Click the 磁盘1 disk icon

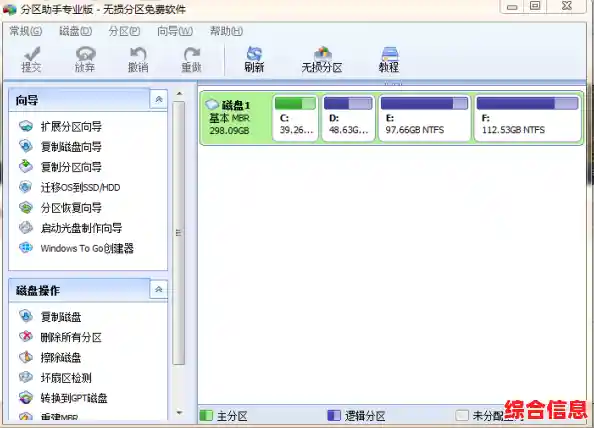(211, 104)
